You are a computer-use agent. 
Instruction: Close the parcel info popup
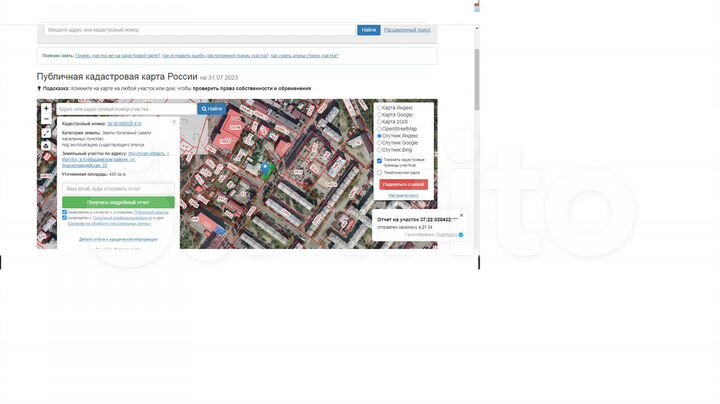point(176,120)
